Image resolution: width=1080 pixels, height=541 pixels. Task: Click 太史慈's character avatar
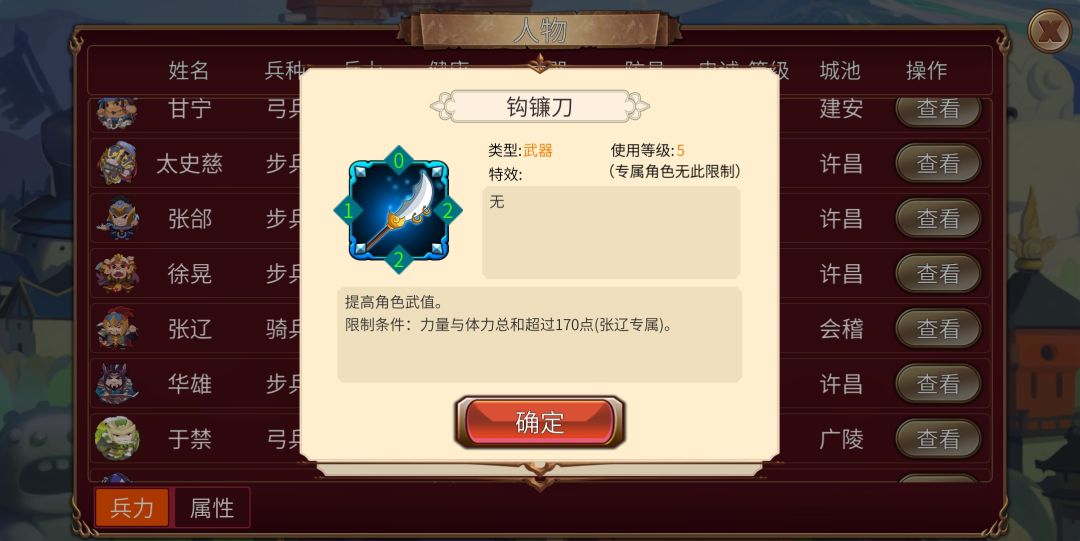click(x=117, y=163)
